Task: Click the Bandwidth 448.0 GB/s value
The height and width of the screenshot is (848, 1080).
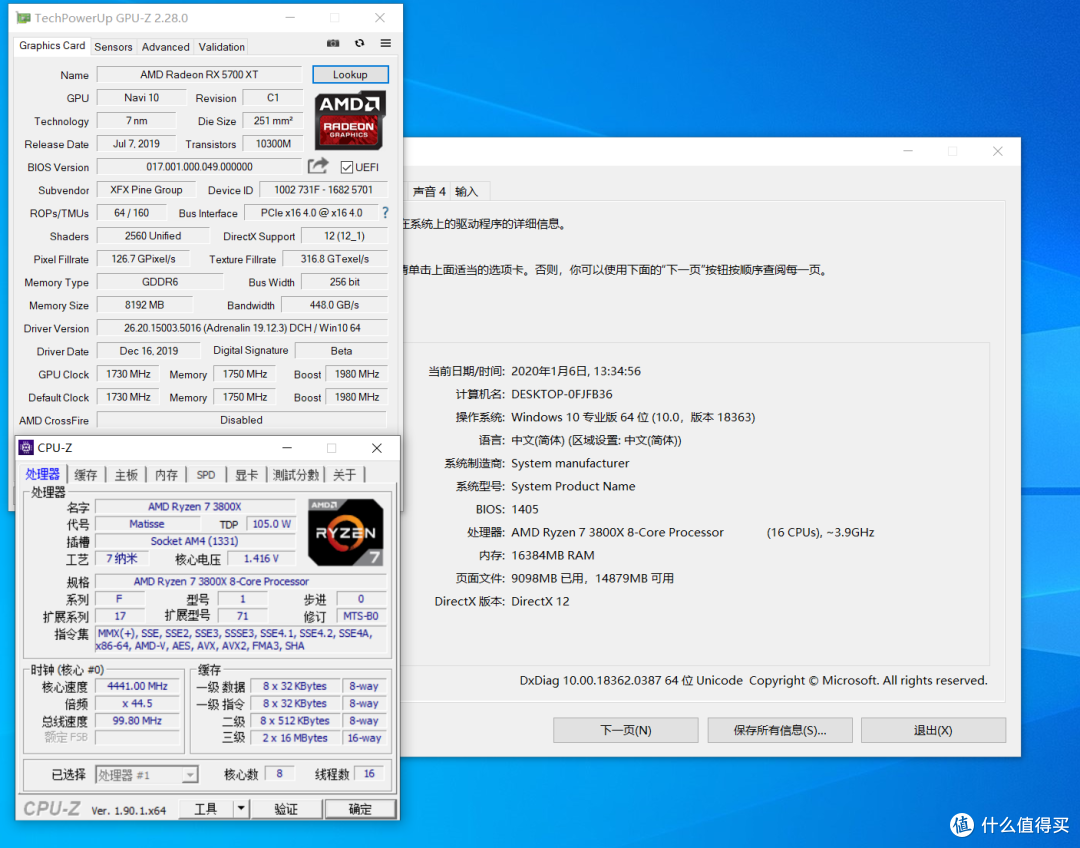Action: 334,304
